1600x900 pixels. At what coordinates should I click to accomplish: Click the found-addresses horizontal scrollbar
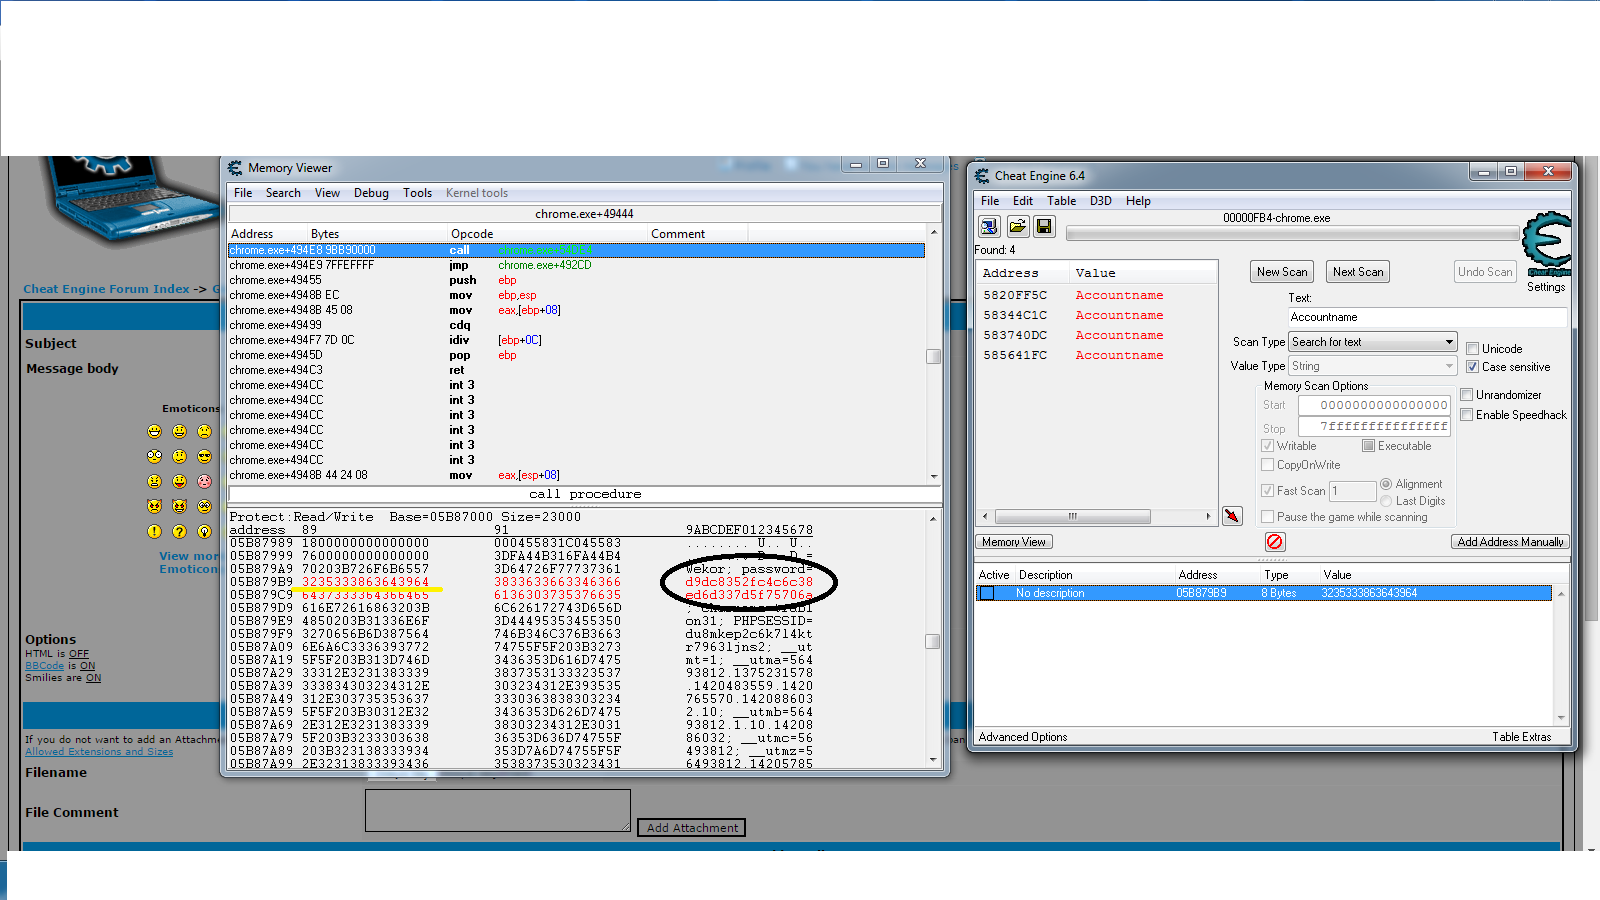(x=1096, y=517)
